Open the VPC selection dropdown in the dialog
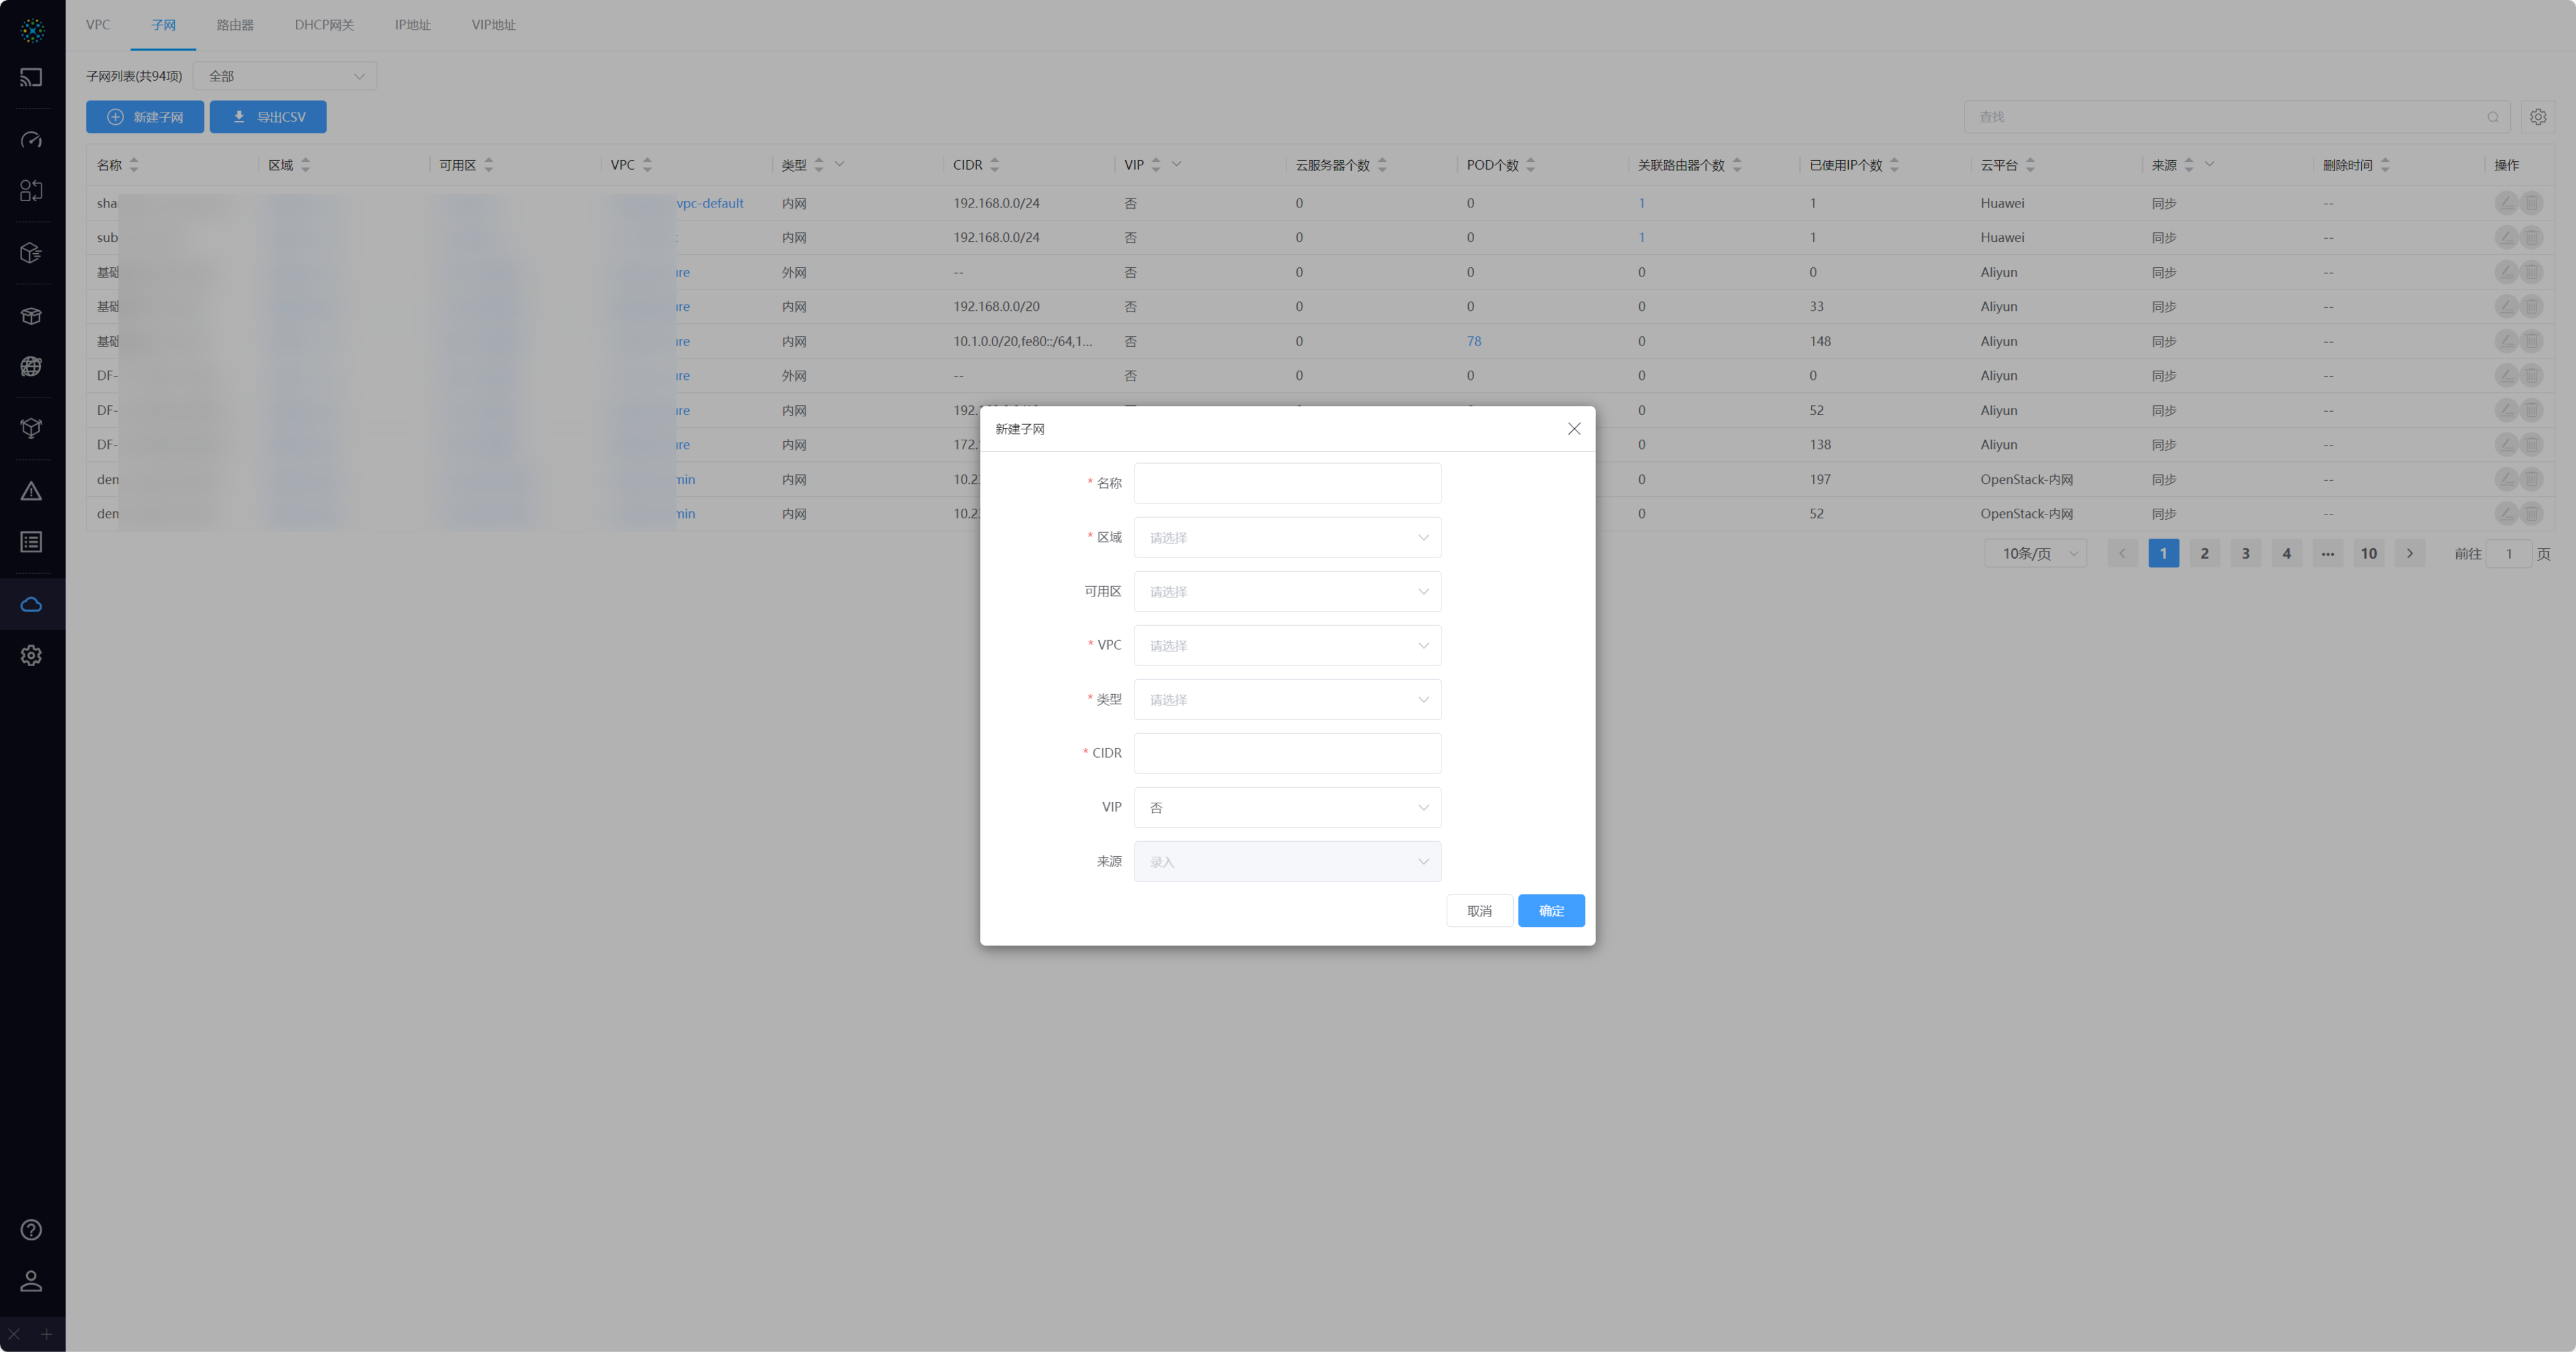Viewport: 2576px width, 1353px height. (x=1287, y=646)
